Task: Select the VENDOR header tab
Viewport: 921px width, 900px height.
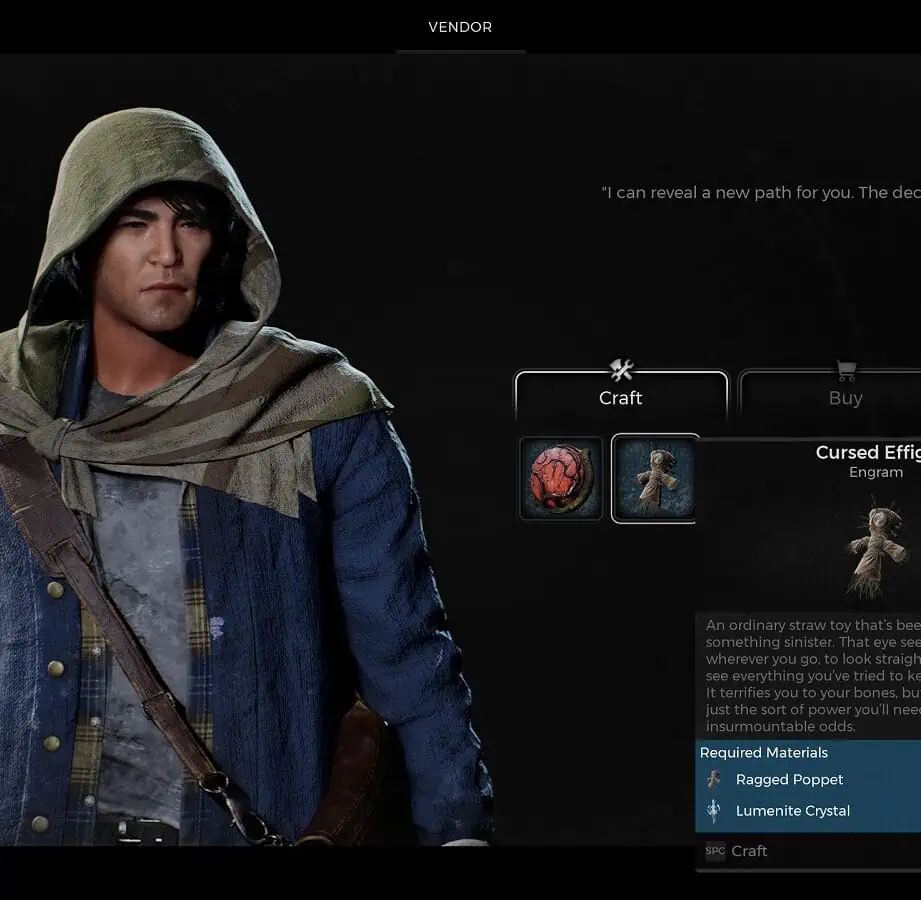Action: 460,27
